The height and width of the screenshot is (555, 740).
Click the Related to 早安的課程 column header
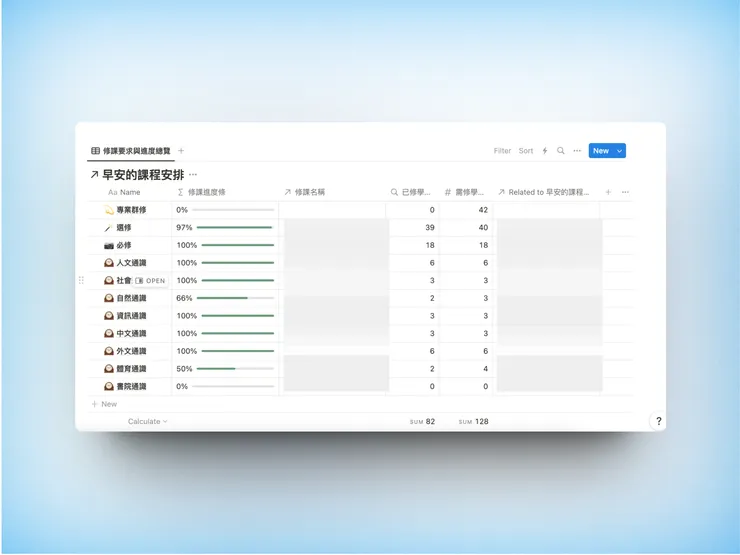(546, 193)
